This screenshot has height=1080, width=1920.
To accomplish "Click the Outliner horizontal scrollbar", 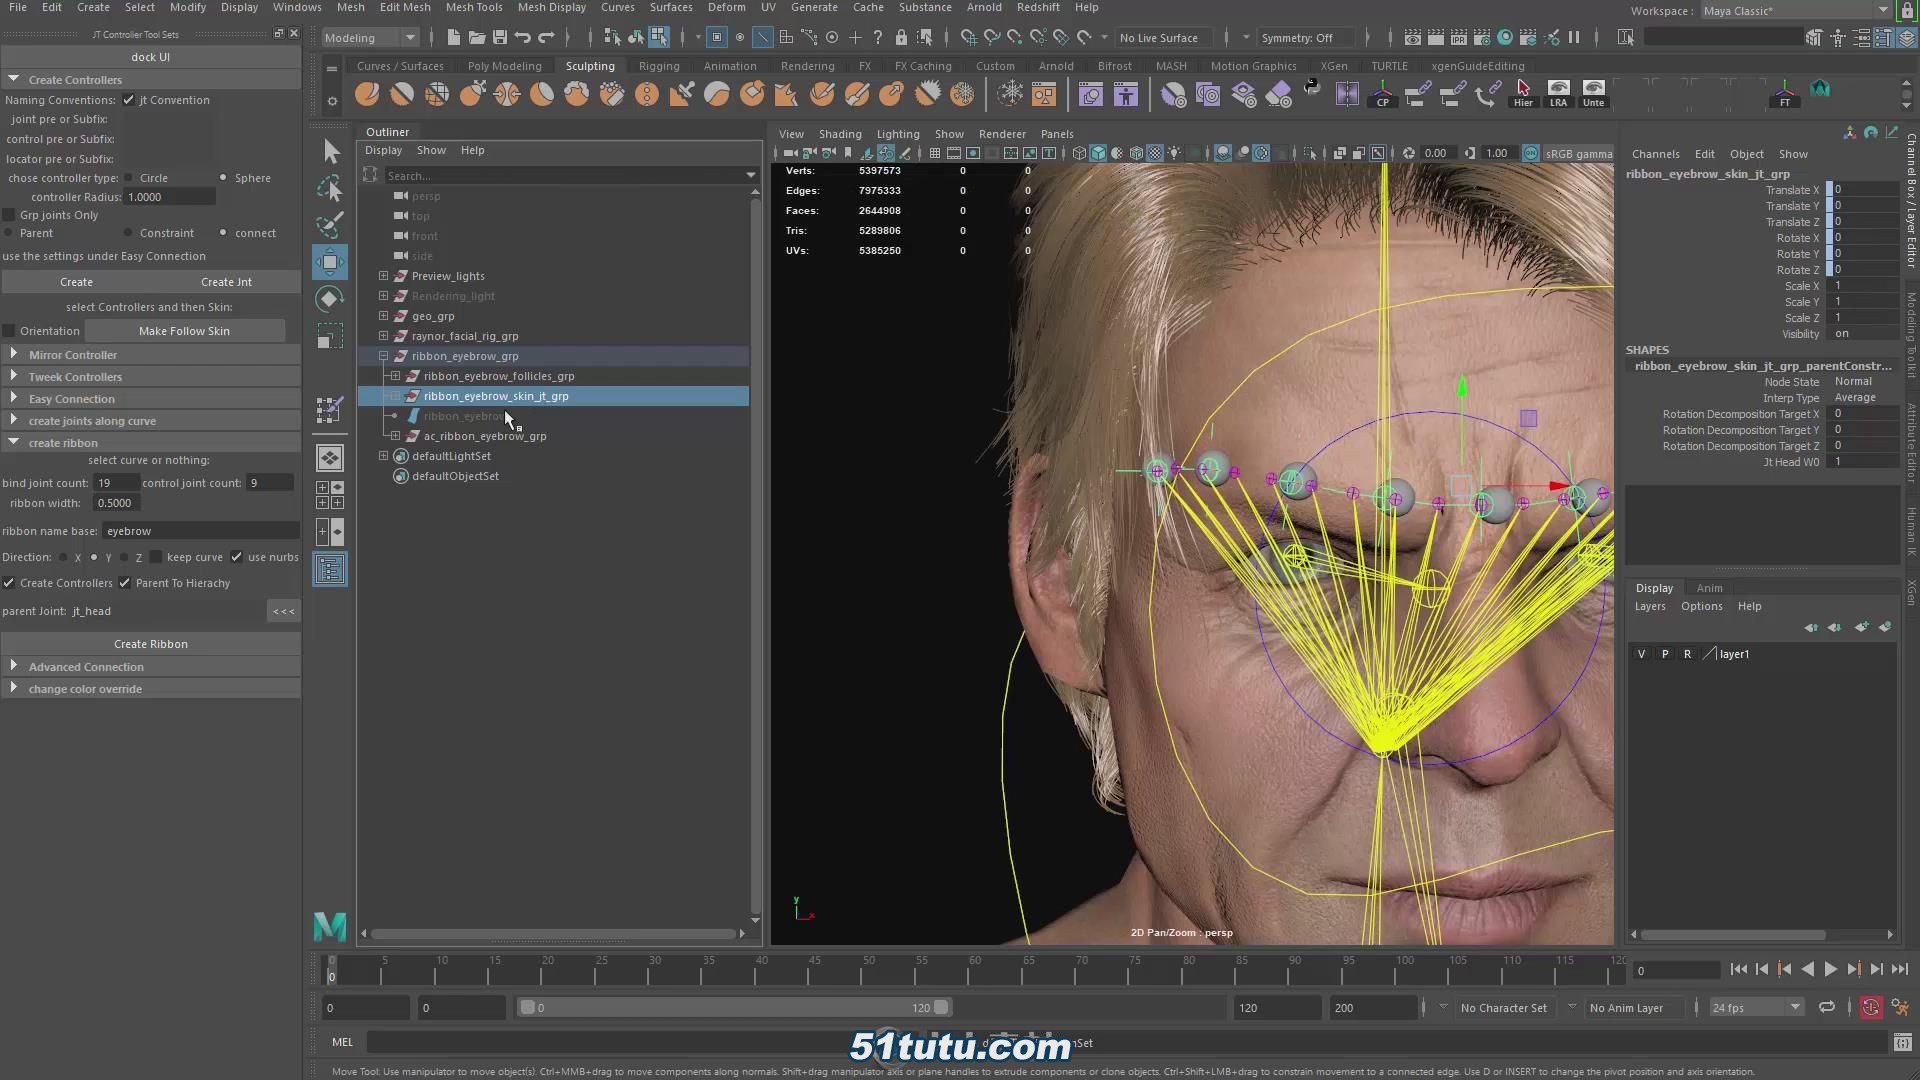I will tap(554, 934).
